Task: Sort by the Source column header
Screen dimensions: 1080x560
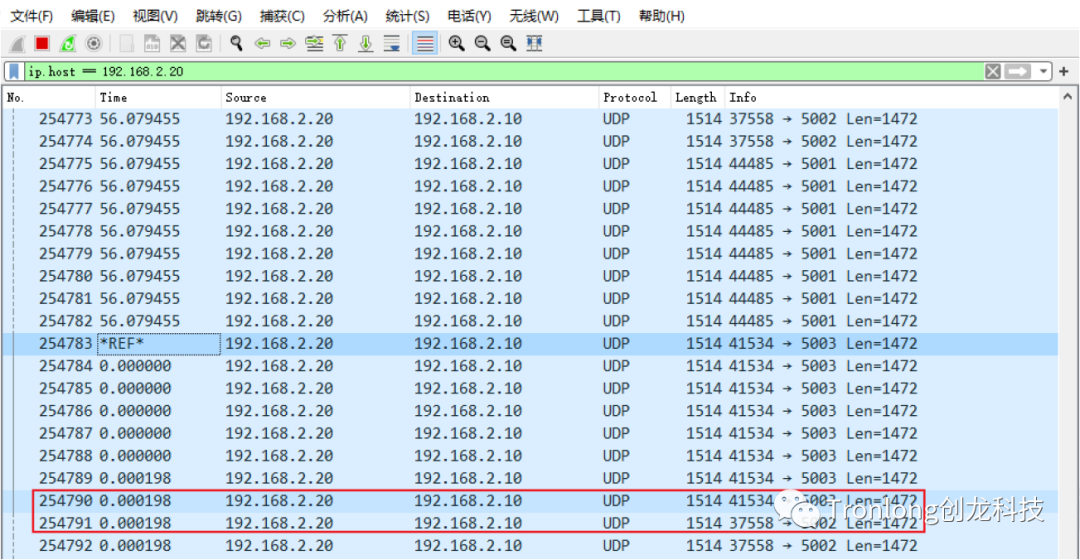Action: point(315,98)
